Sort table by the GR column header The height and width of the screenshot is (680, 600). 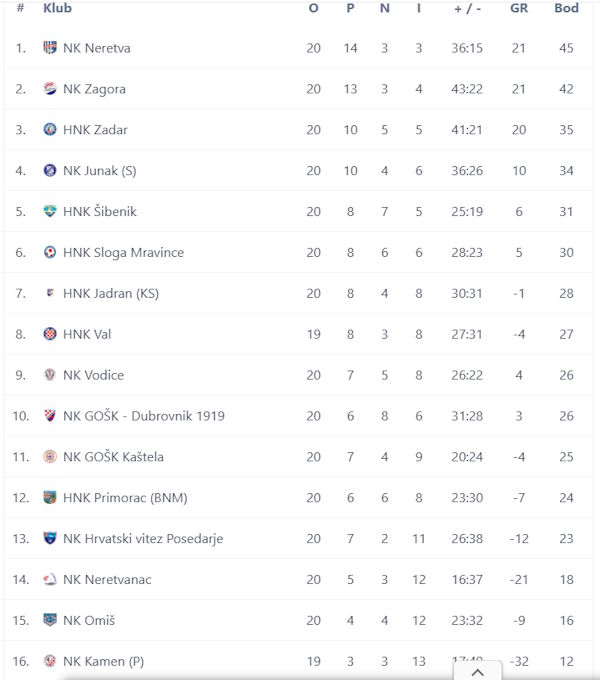[518, 9]
